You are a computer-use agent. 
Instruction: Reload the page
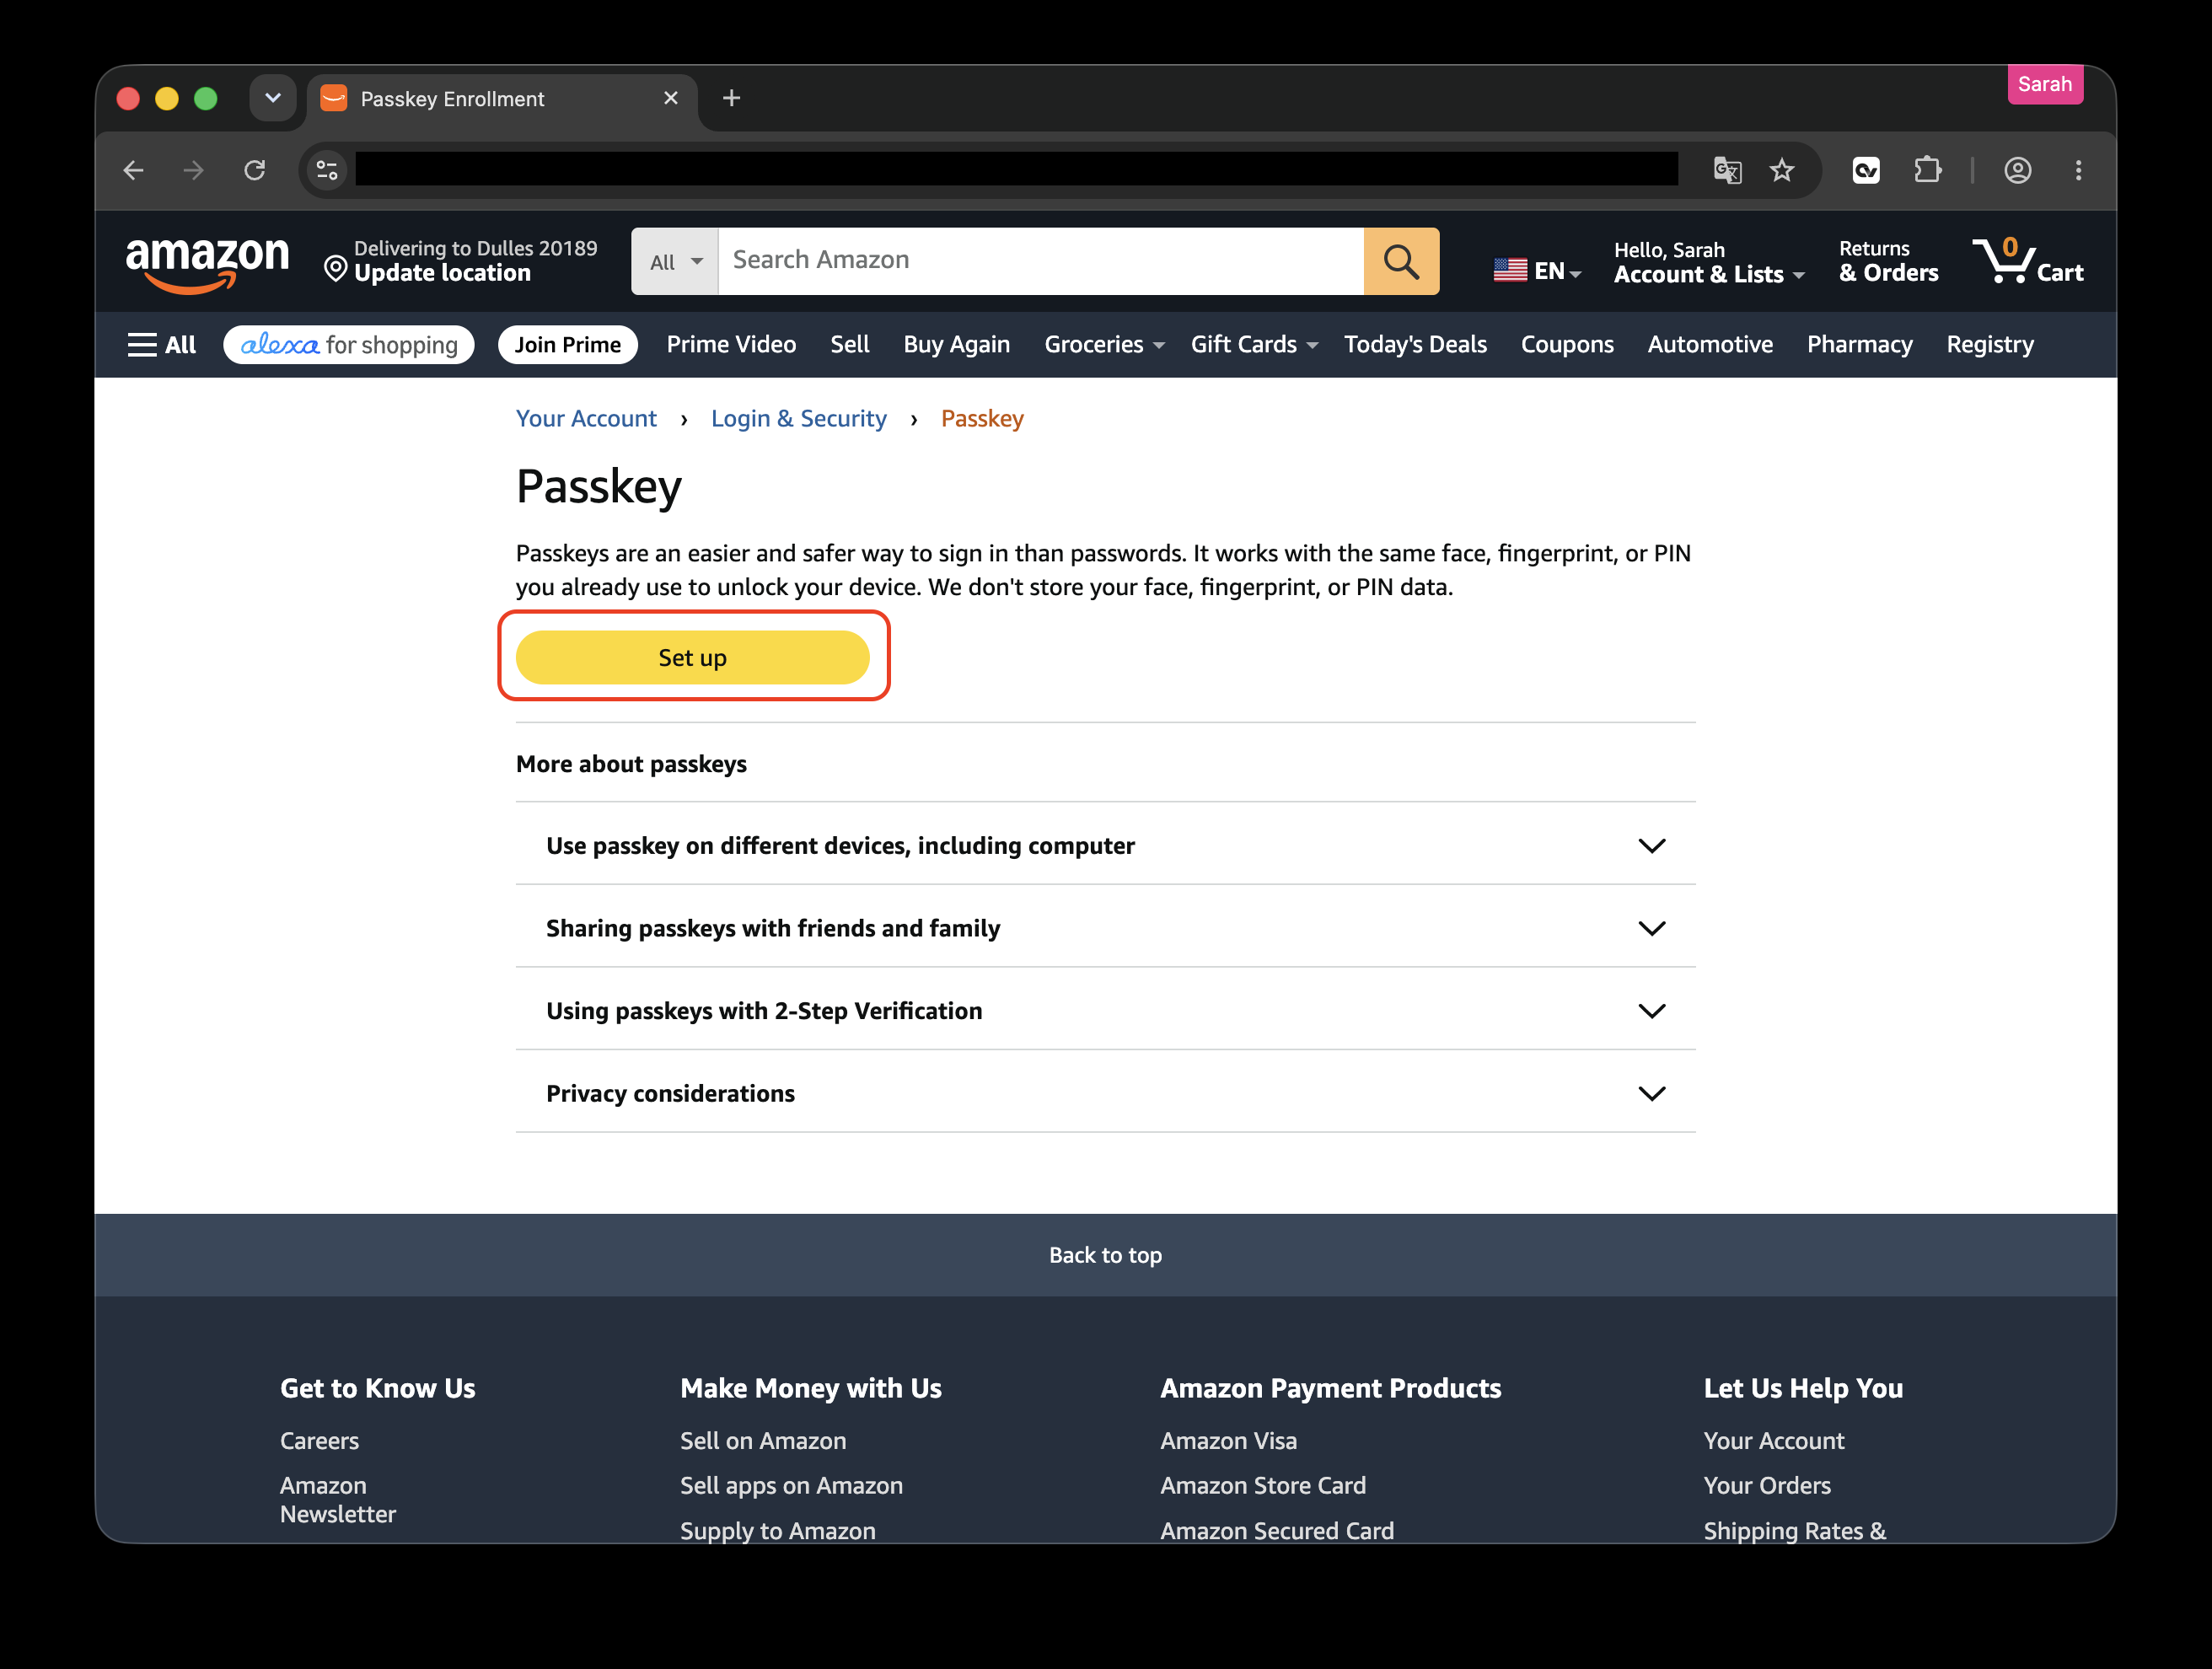[x=255, y=171]
